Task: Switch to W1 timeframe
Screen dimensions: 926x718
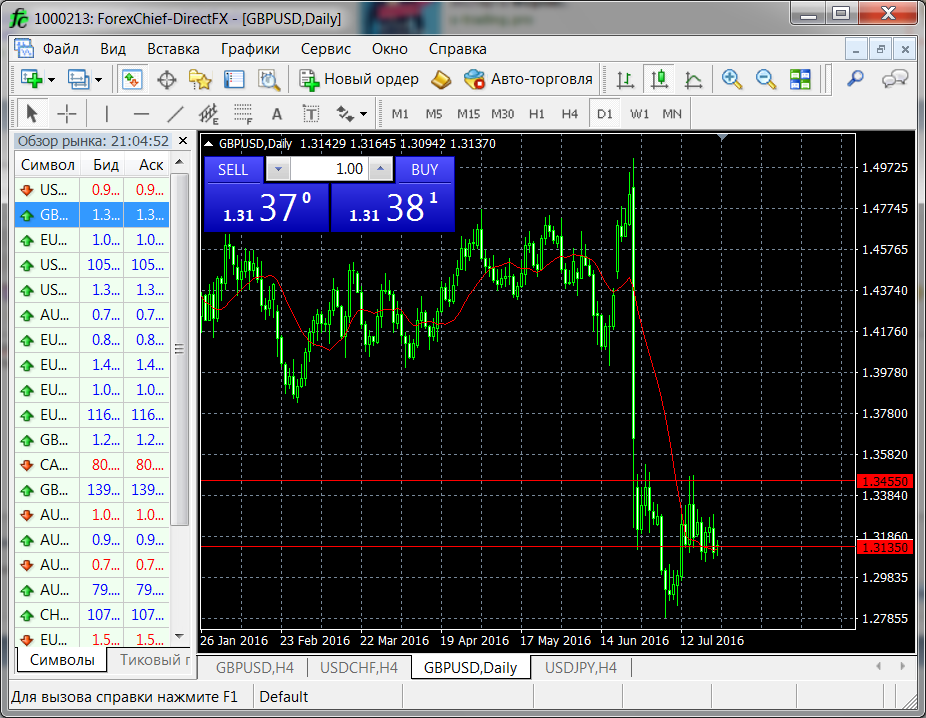Action: 640,114
